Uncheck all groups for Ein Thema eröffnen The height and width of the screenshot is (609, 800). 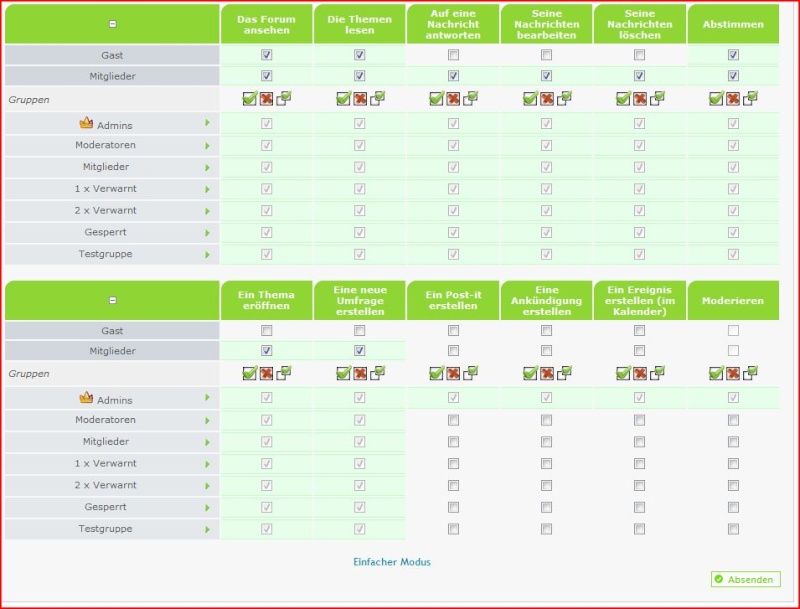266,373
